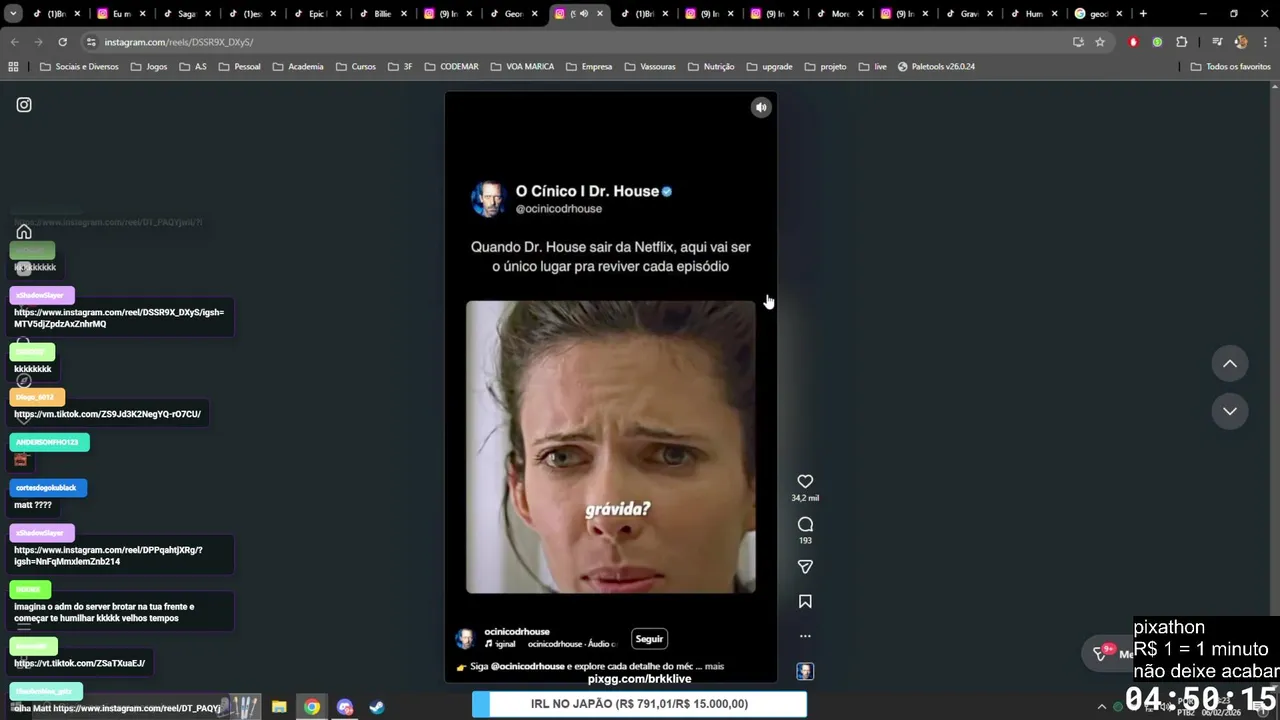Expand caption with 'mais' link
The image size is (1280, 720).
(x=714, y=666)
